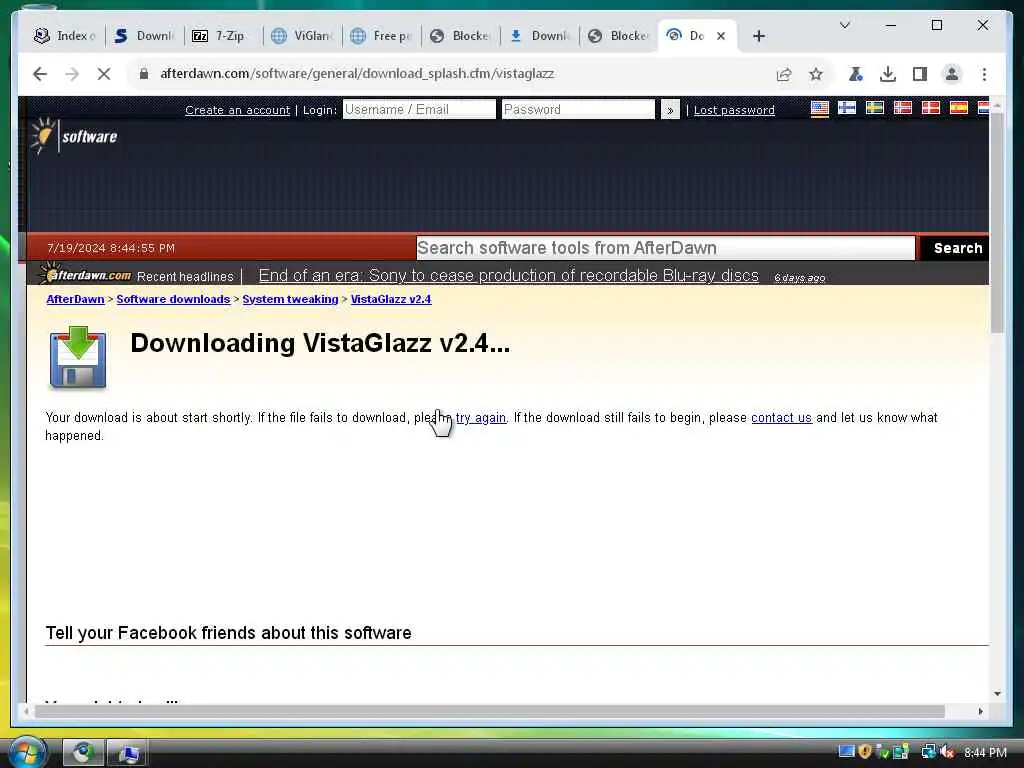The height and width of the screenshot is (768, 1024).
Task: Switch to the ViGlance tab
Action: pos(303,36)
